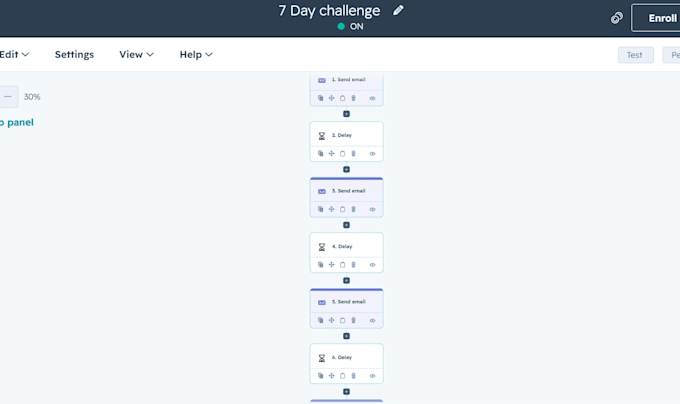Zoom out canvas with minus button
The height and width of the screenshot is (404, 680).
tap(8, 97)
